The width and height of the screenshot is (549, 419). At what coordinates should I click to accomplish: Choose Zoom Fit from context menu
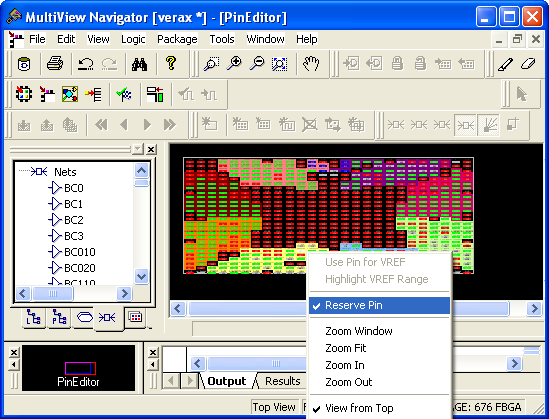click(379, 348)
